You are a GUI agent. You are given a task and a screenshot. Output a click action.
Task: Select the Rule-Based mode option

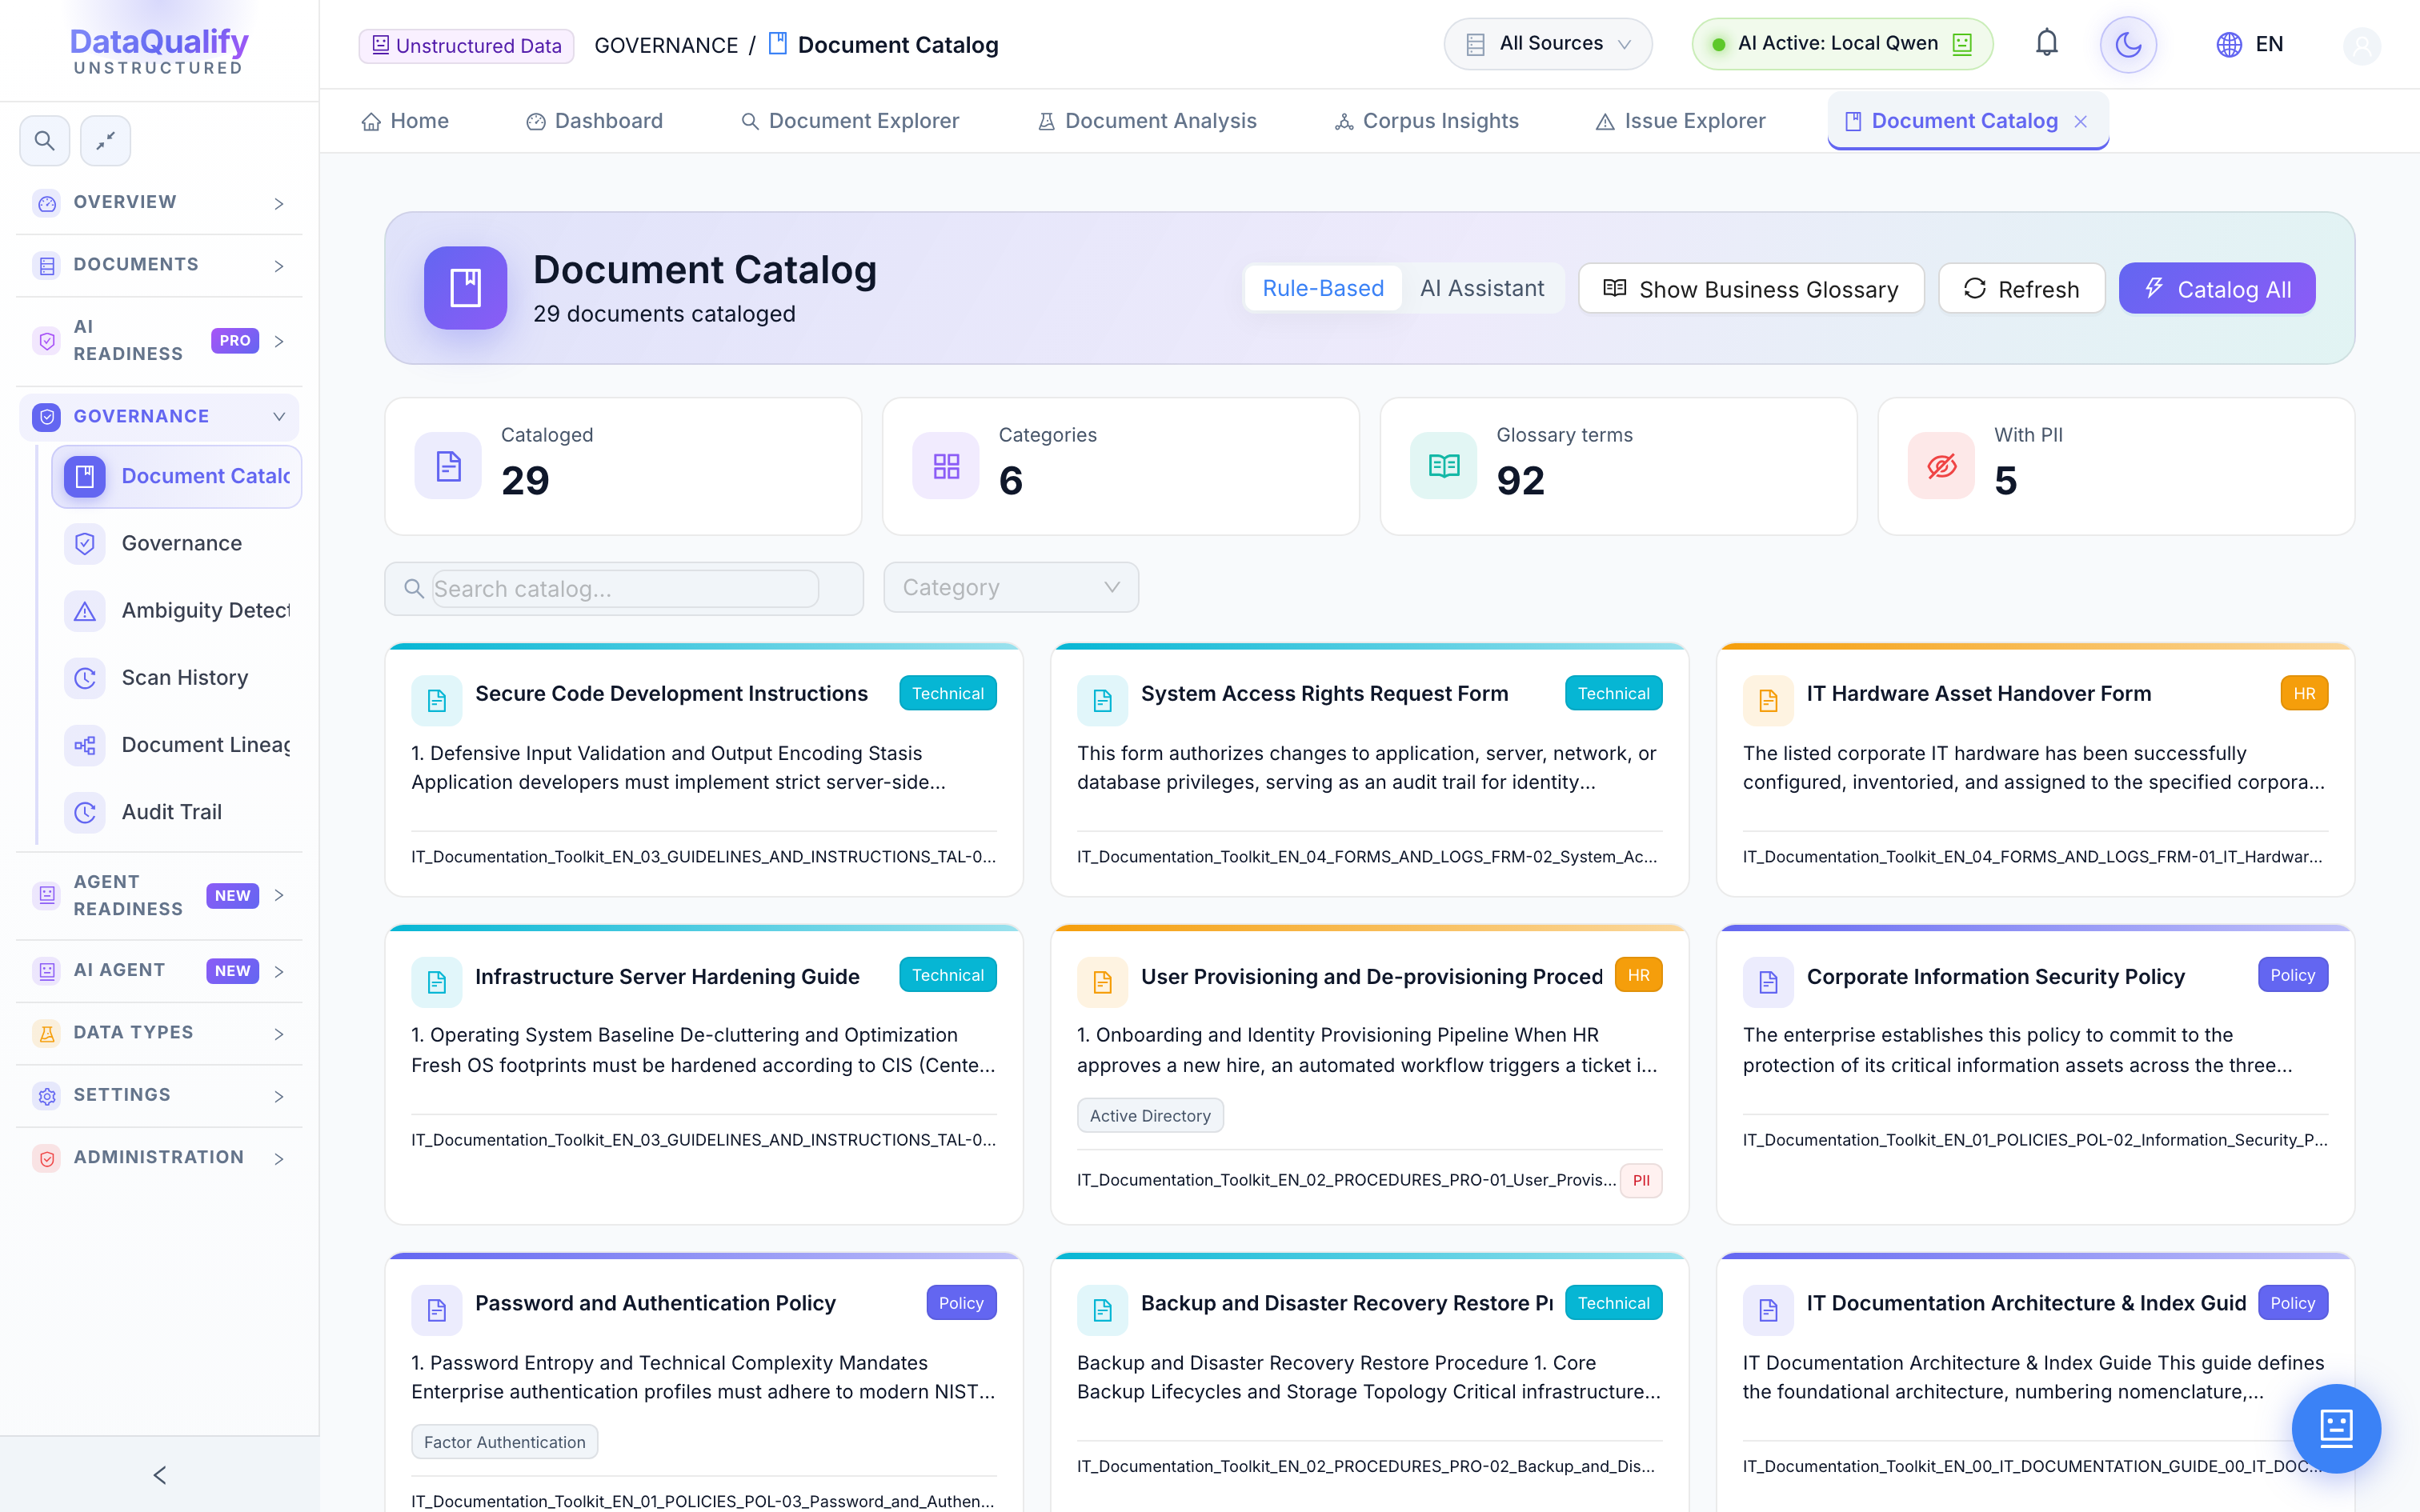click(1323, 289)
